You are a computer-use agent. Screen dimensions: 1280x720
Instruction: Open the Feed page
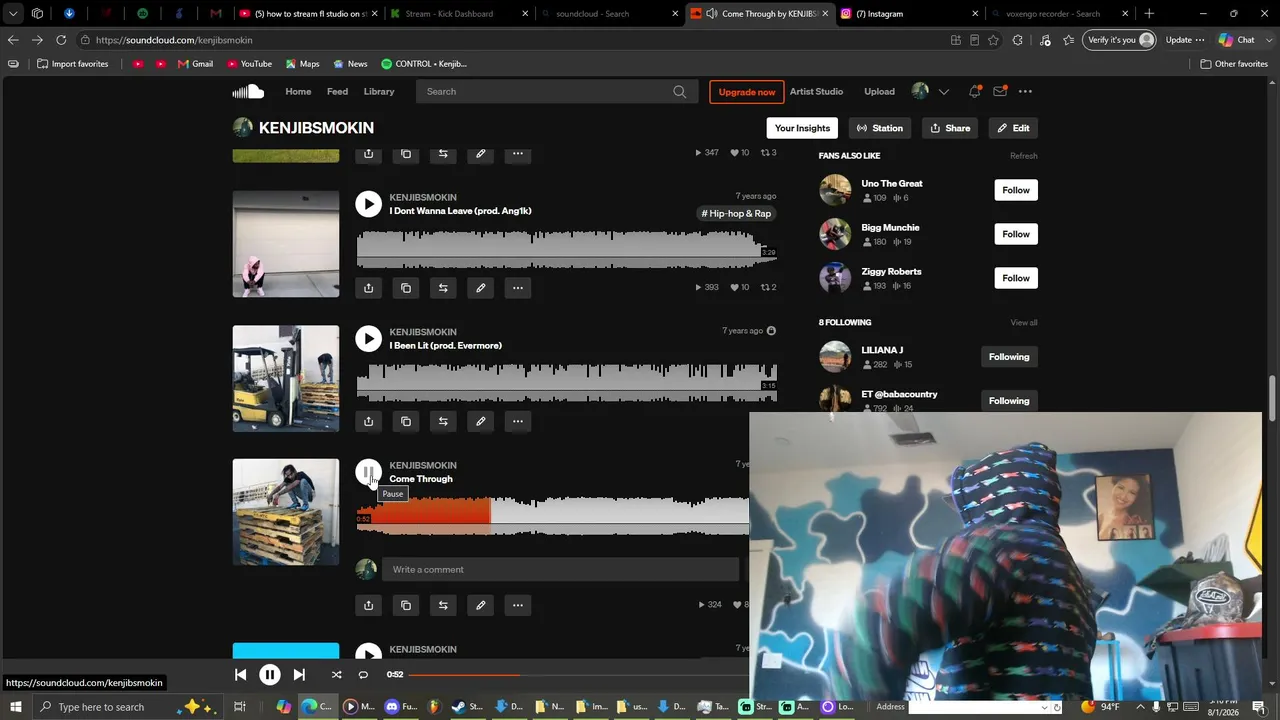point(338,92)
